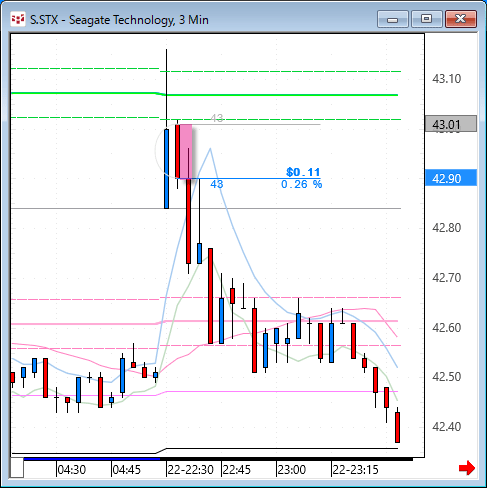487x488 pixels.
Task: Click the 22-22:30 time axis label
Action: coord(190,470)
